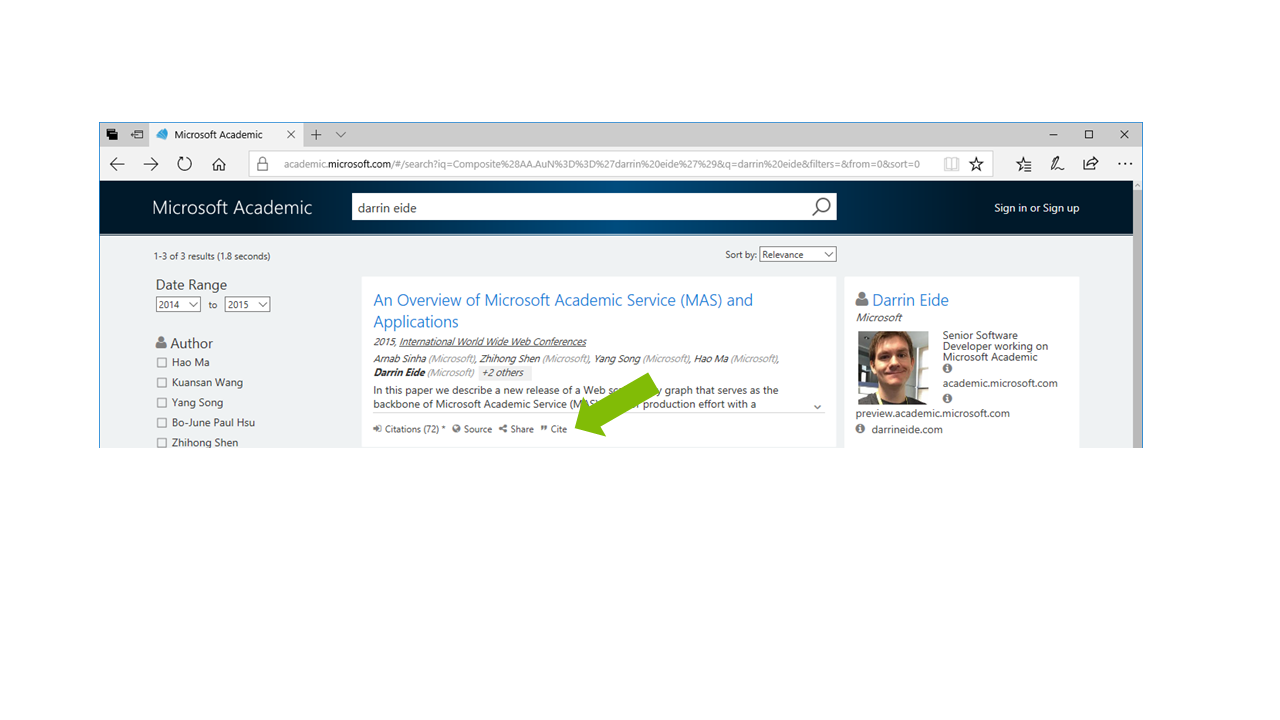Open the Darrin Eide author profile link
This screenshot has height=720, width=1280.
pyautogui.click(x=910, y=300)
